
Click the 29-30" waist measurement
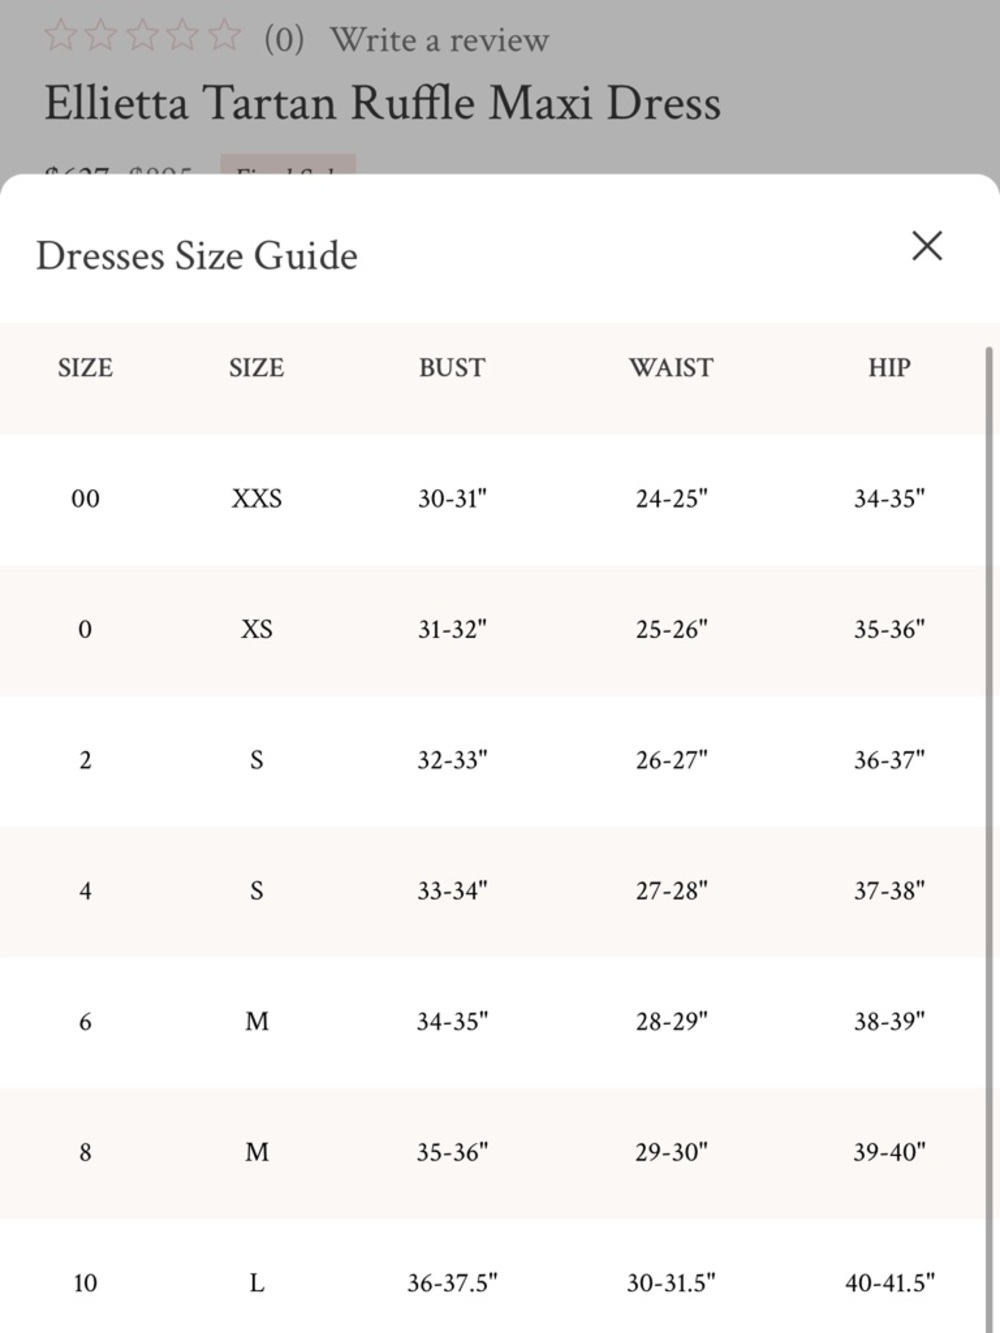click(x=671, y=1152)
